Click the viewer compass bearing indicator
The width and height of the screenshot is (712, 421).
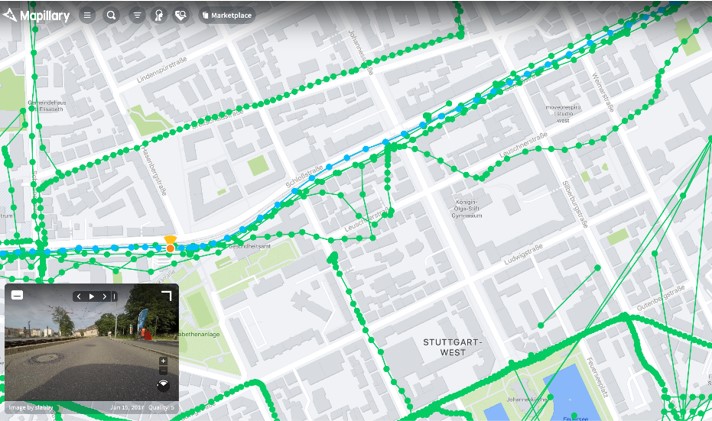coord(163,384)
